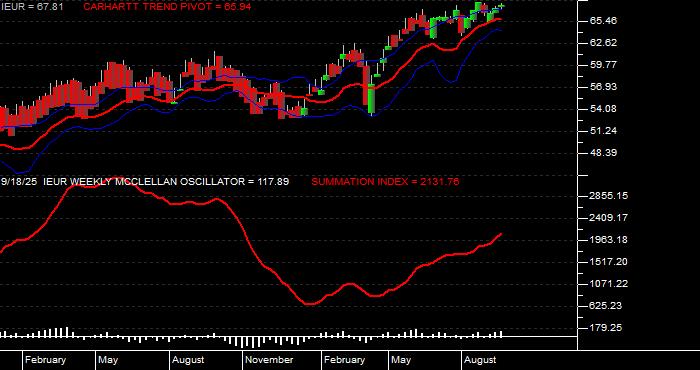This screenshot has height=370, width=700.
Task: Click the 2409.17 summation axis value
Action: click(x=608, y=218)
